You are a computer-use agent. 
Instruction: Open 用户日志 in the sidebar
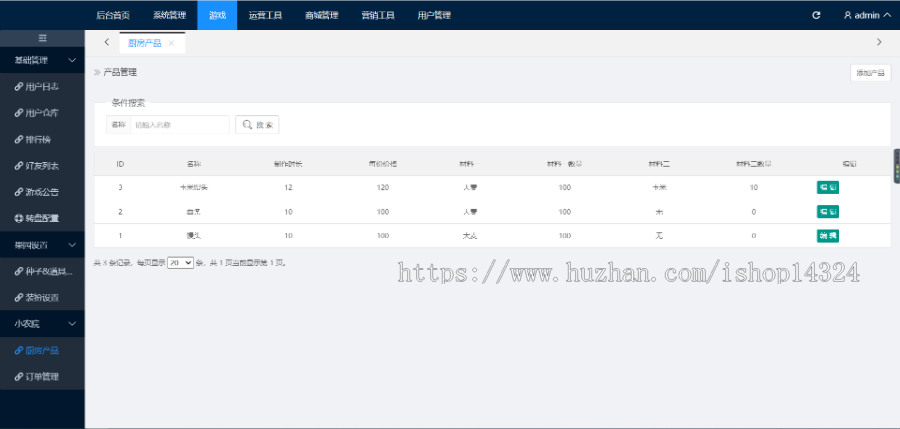pyautogui.click(x=42, y=87)
